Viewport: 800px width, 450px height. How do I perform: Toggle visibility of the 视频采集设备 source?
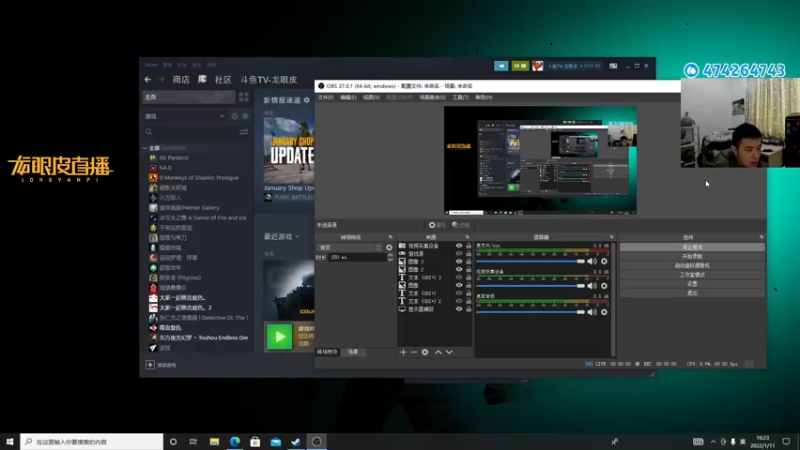click(459, 246)
